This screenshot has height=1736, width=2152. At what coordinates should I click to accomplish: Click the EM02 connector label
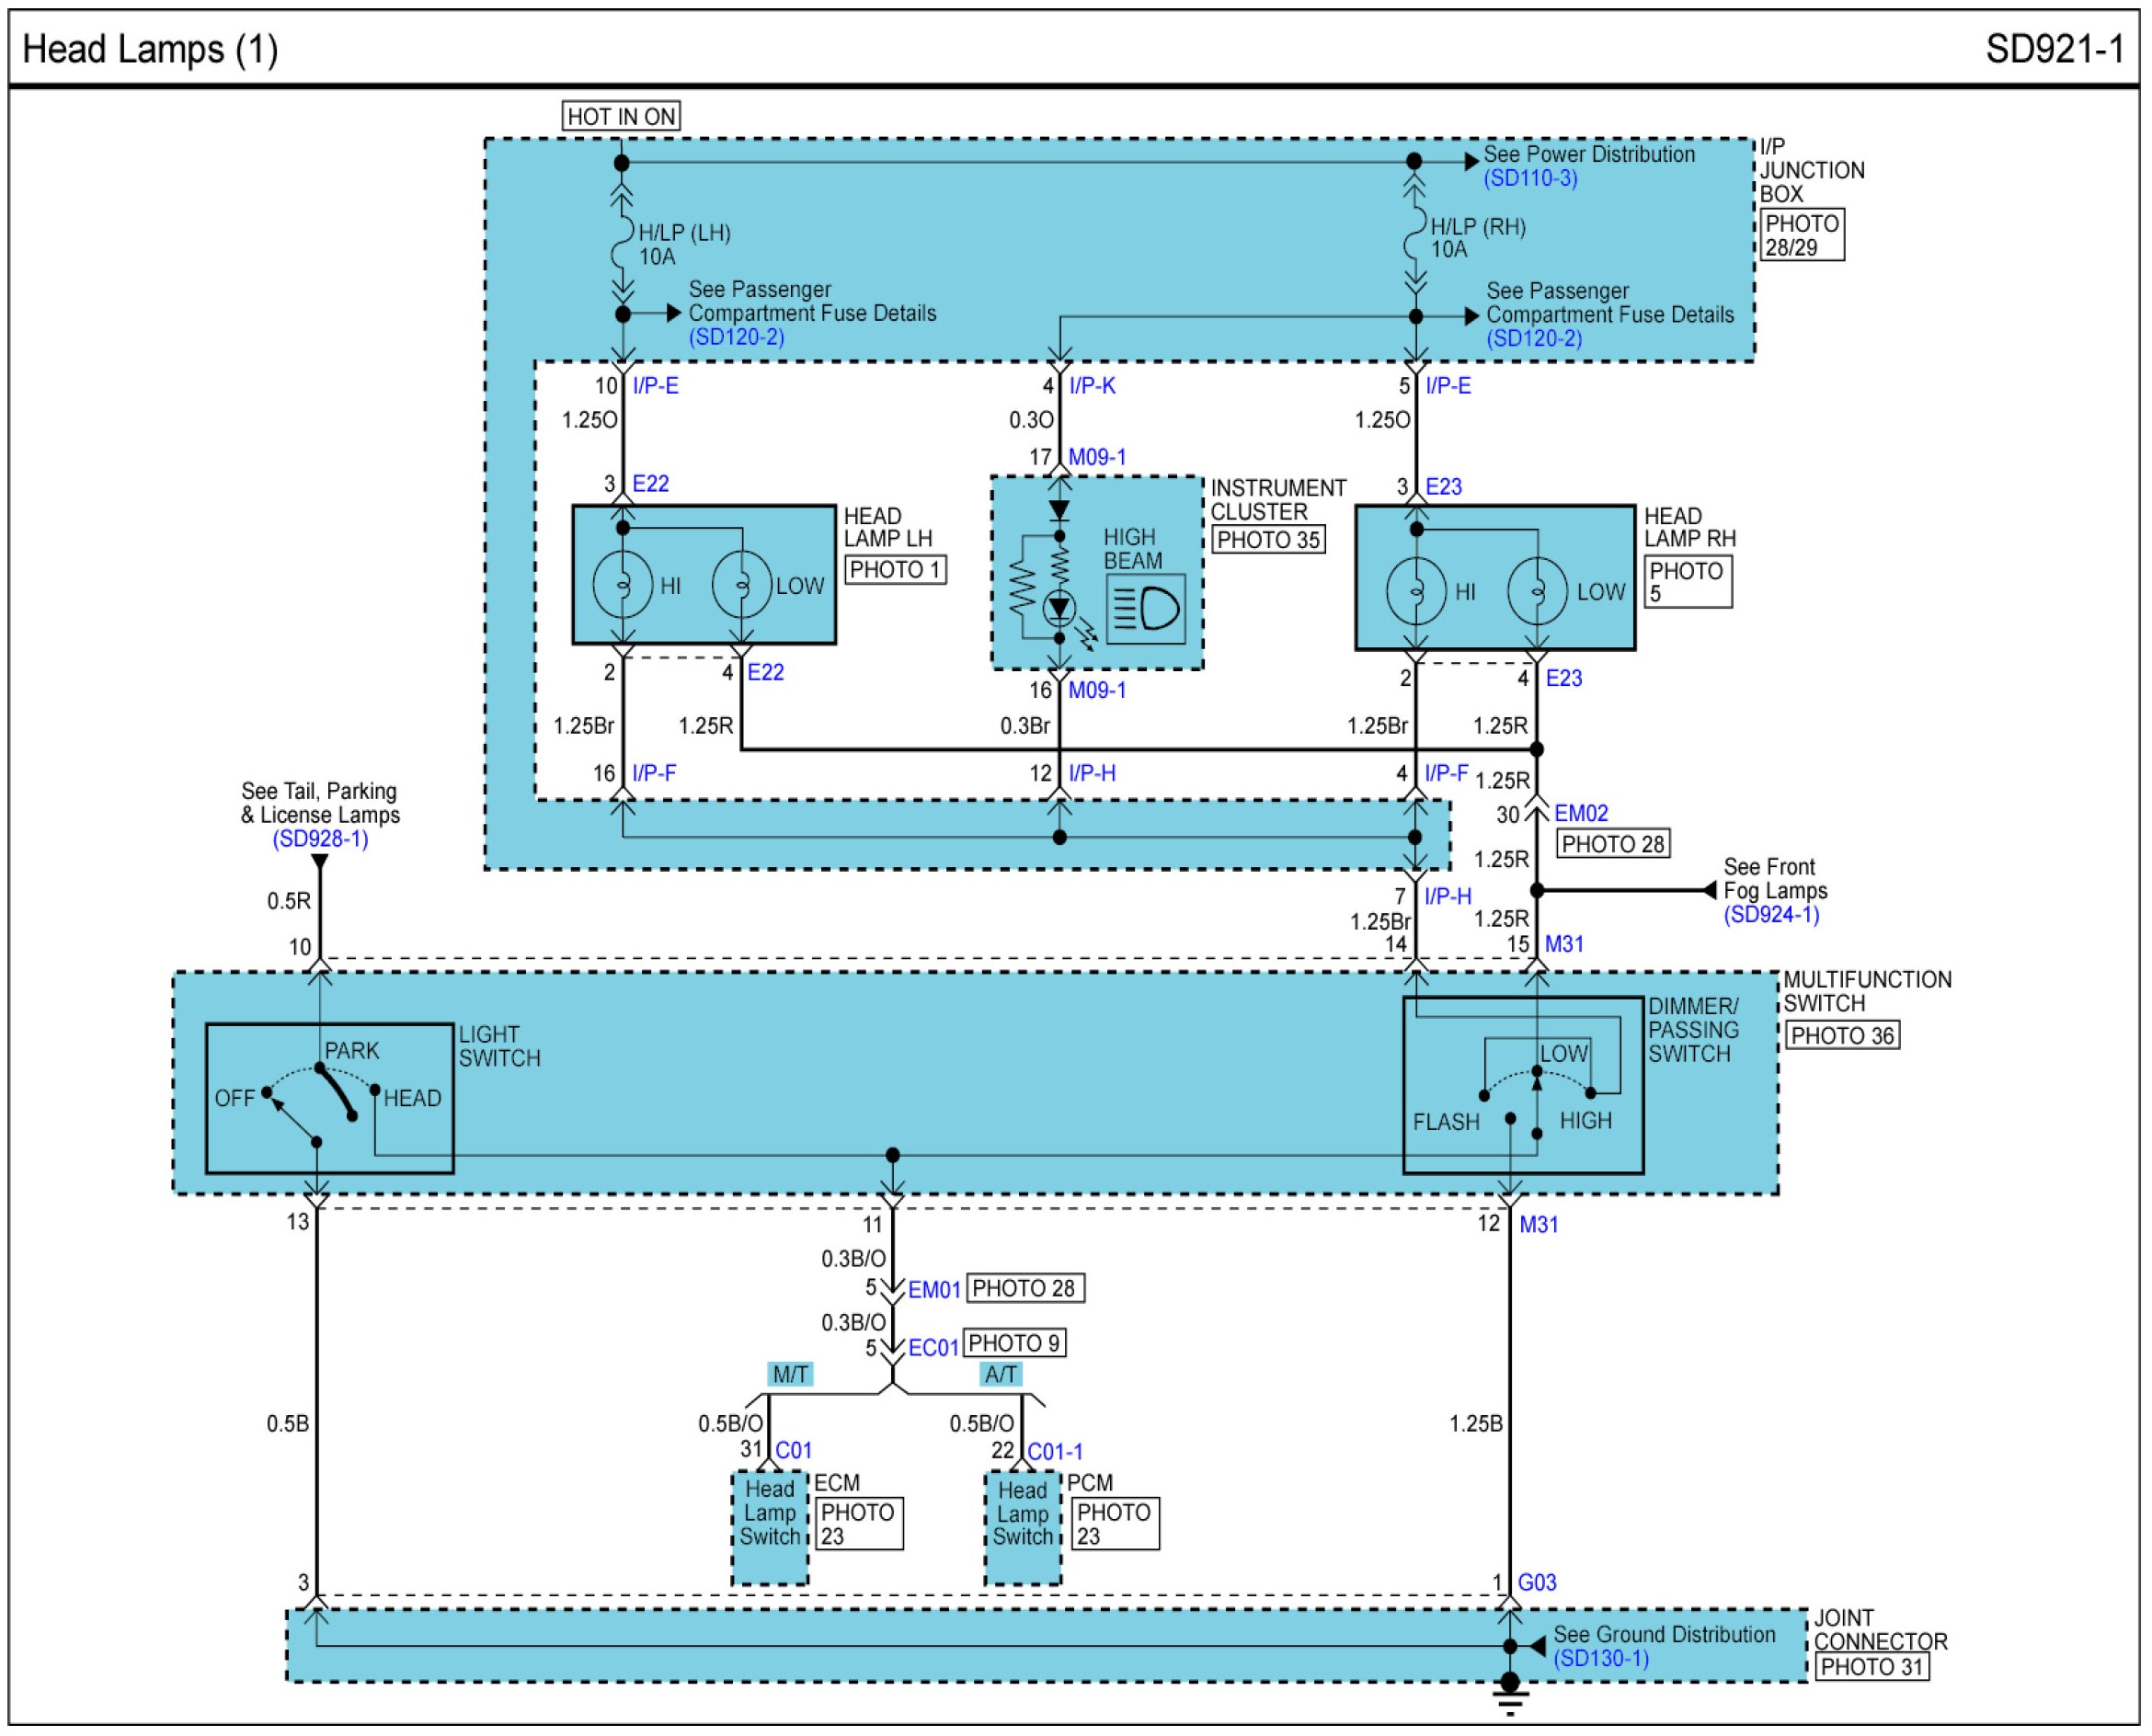tap(1581, 813)
